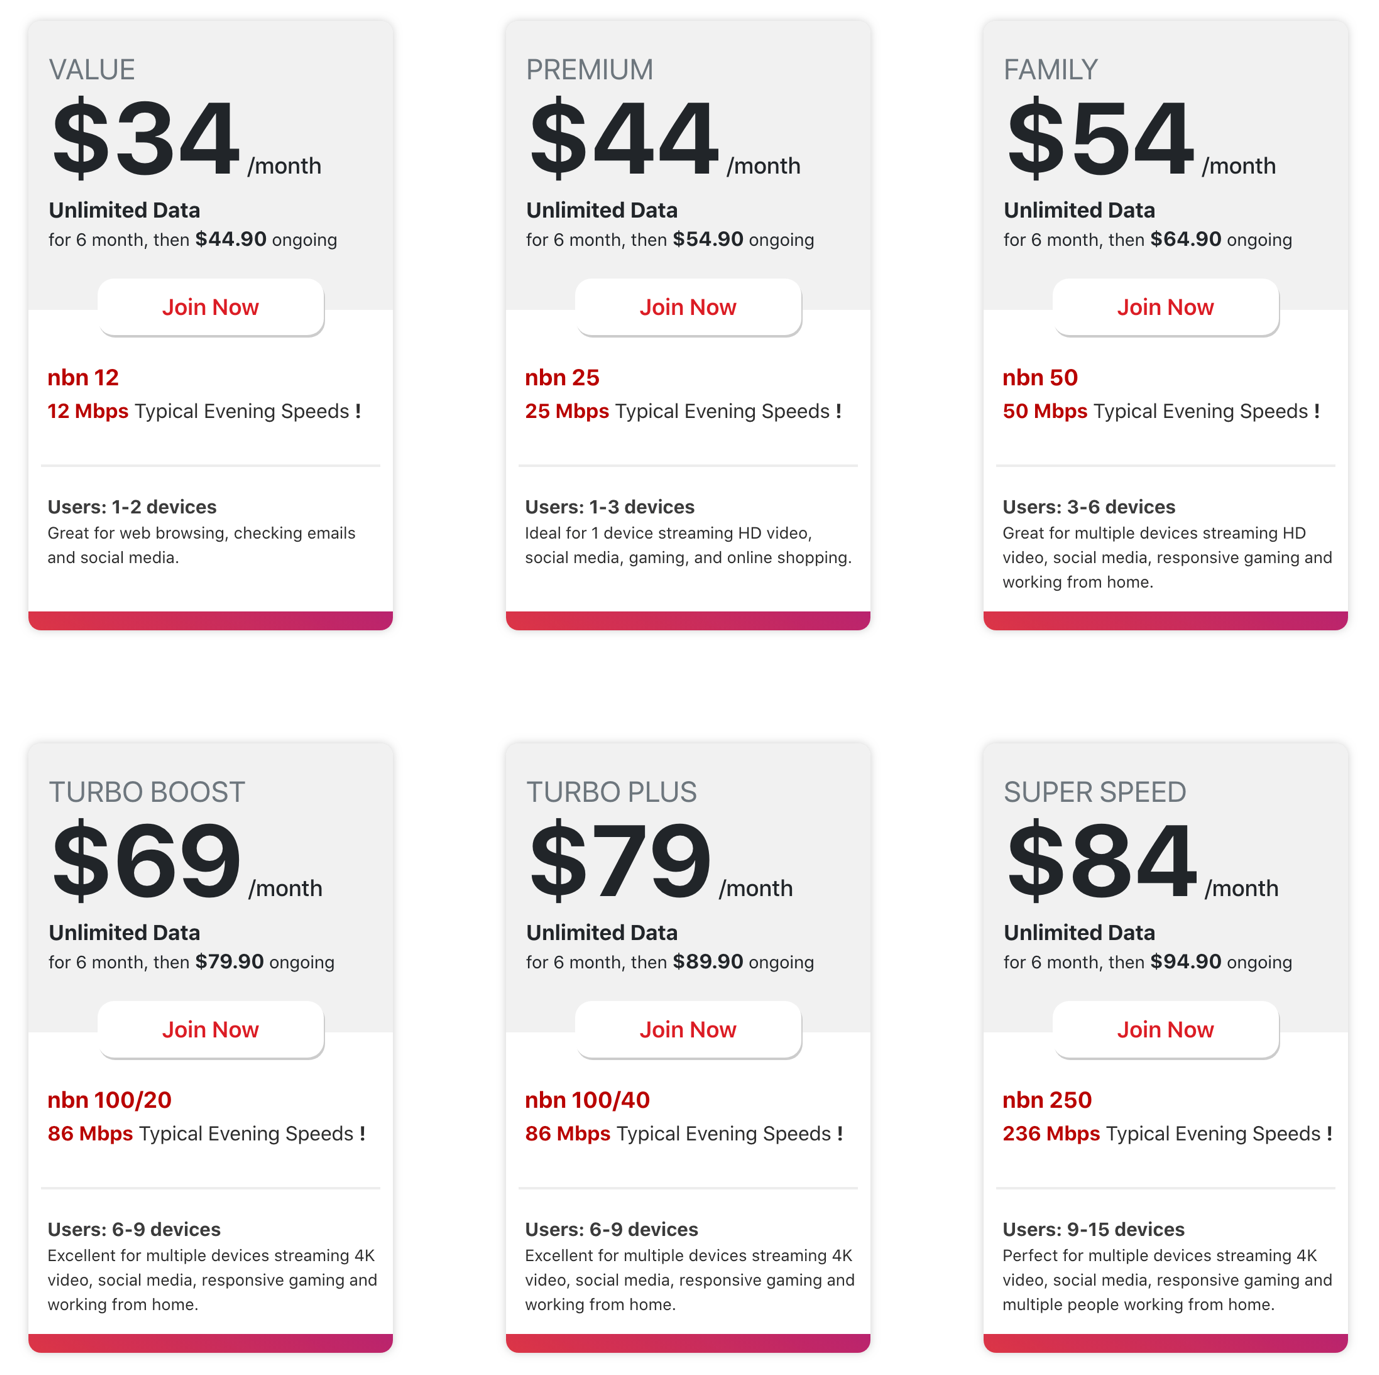Select the nbn 12 speed tier label
Screen dimensions: 1379x1375
82,377
